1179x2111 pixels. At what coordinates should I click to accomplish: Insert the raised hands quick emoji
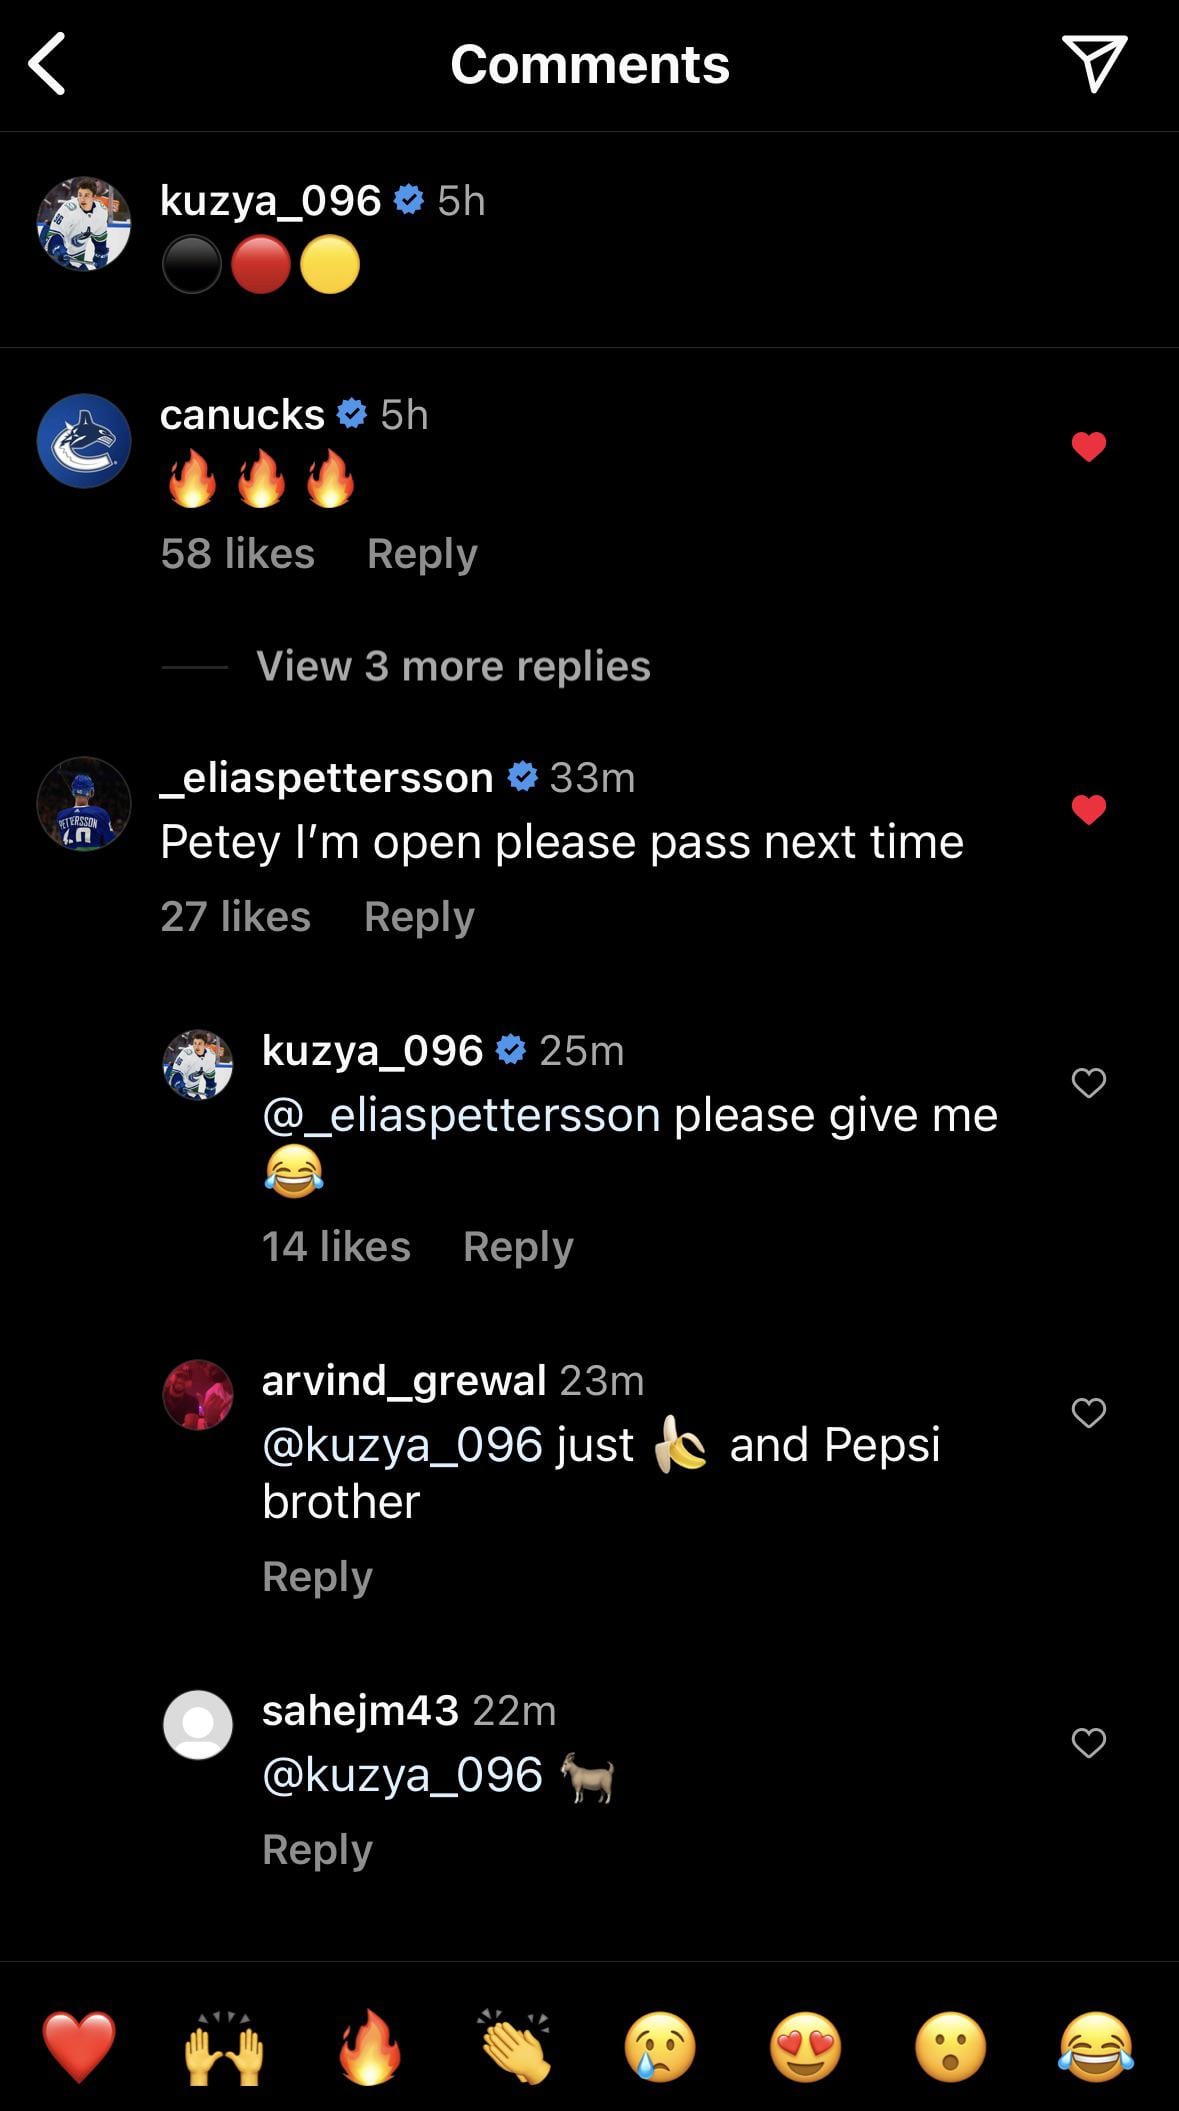click(x=224, y=2046)
